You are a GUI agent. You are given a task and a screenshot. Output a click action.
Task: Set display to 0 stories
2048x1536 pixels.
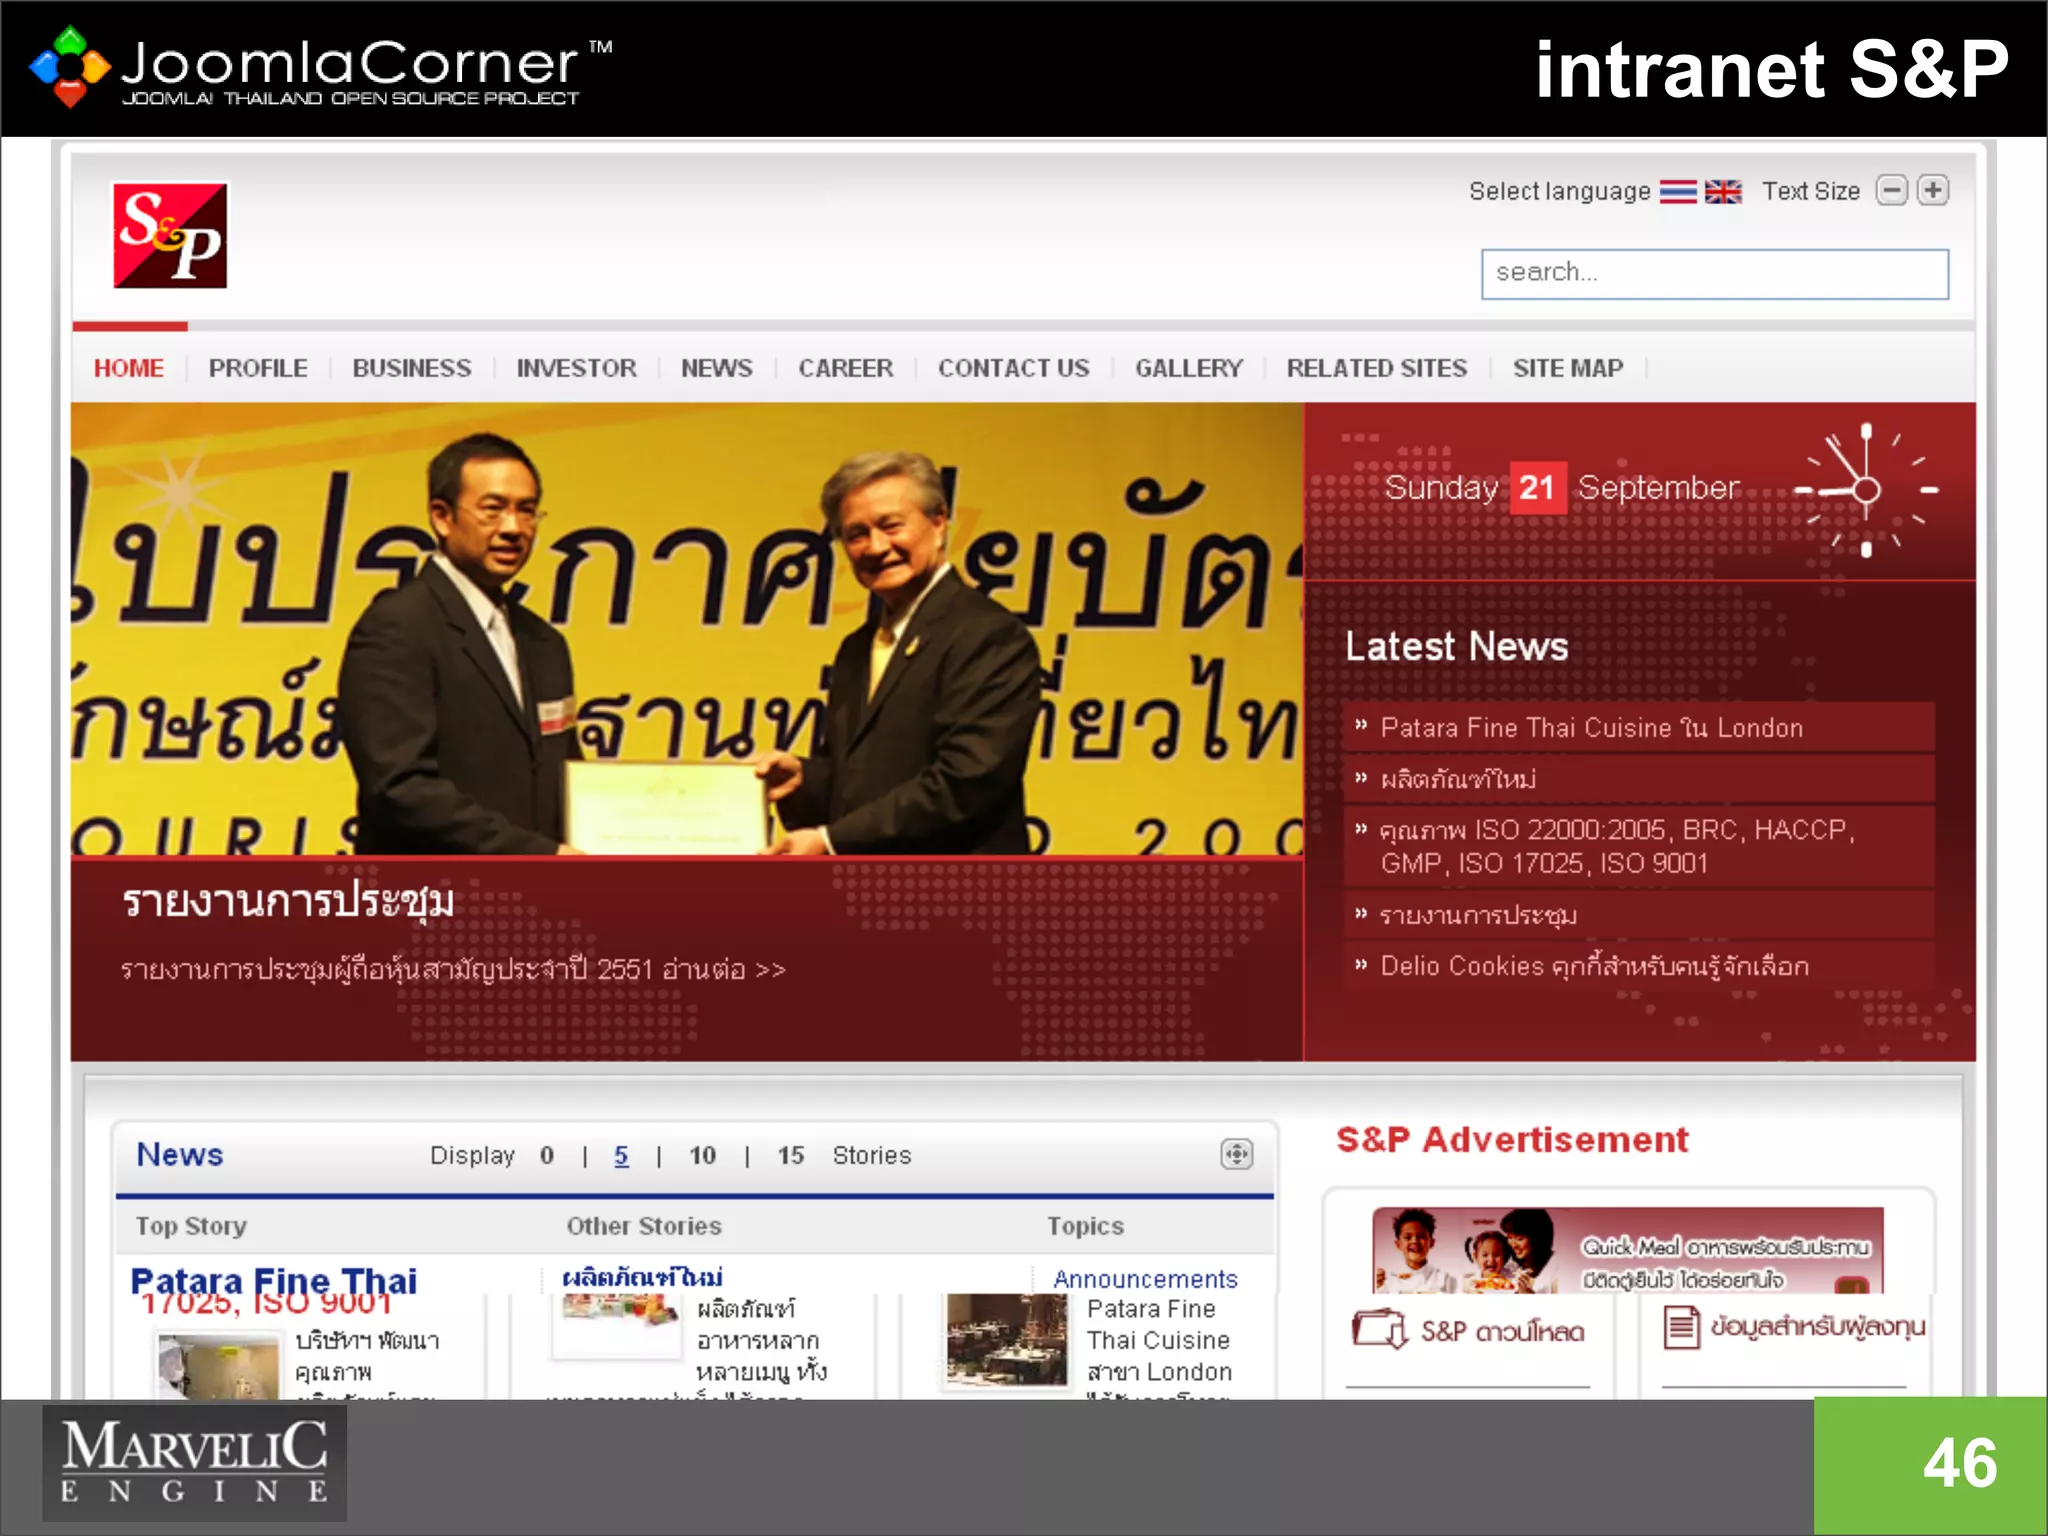[546, 1155]
